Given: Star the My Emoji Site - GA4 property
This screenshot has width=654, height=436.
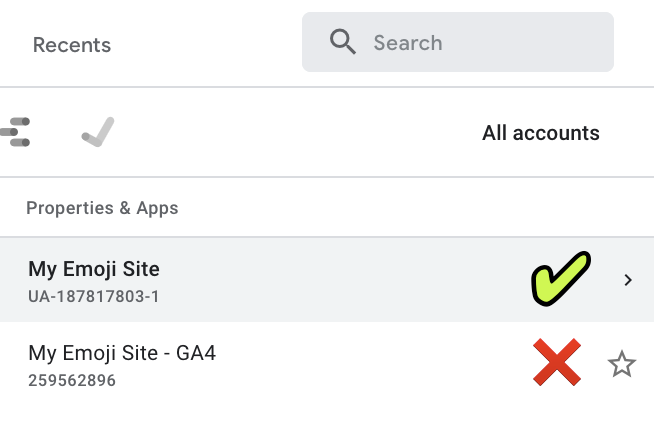Looking at the screenshot, I should [x=622, y=365].
